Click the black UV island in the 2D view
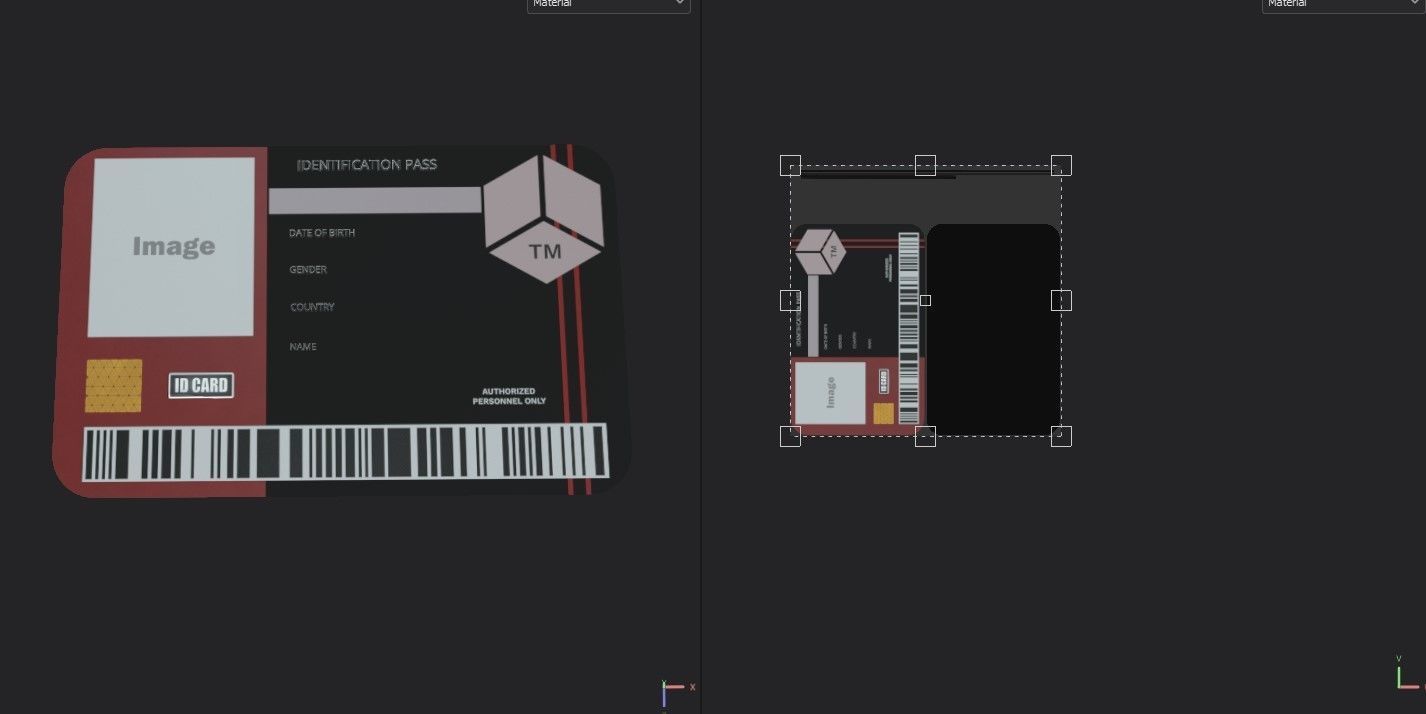The height and width of the screenshot is (714, 1426). click(993, 330)
